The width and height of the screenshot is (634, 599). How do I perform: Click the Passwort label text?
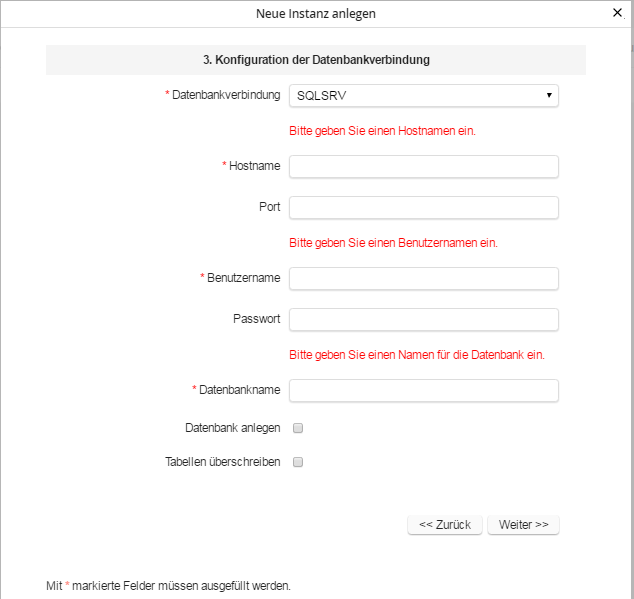[x=256, y=319]
